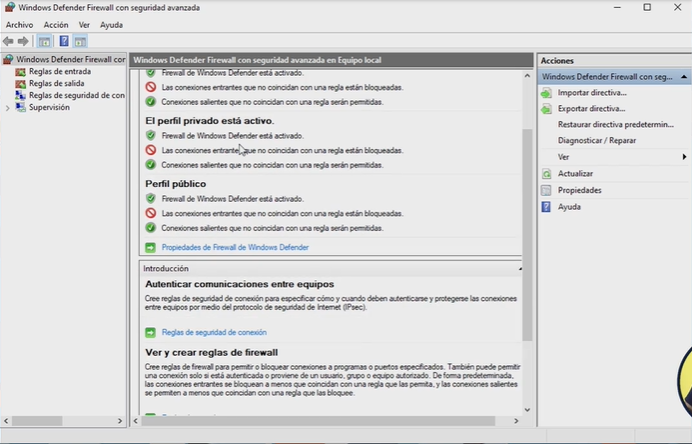
Task: Click the Reglas de salida icon
Action: point(20,83)
